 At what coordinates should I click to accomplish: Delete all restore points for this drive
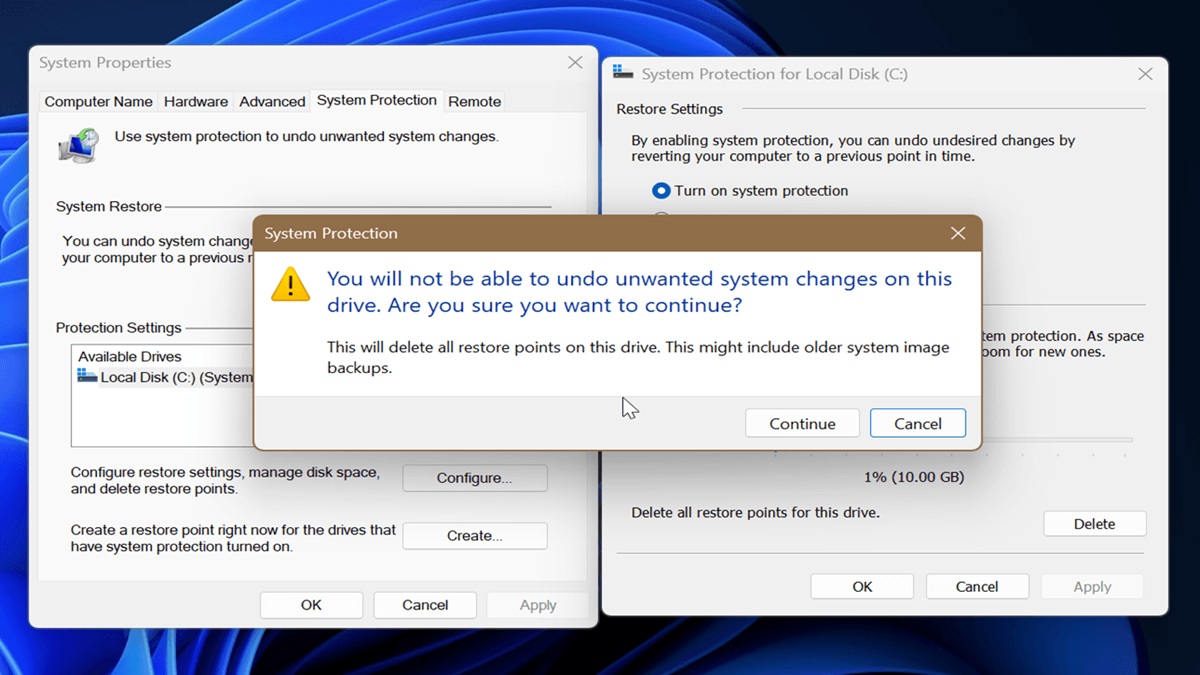pyautogui.click(x=1094, y=523)
